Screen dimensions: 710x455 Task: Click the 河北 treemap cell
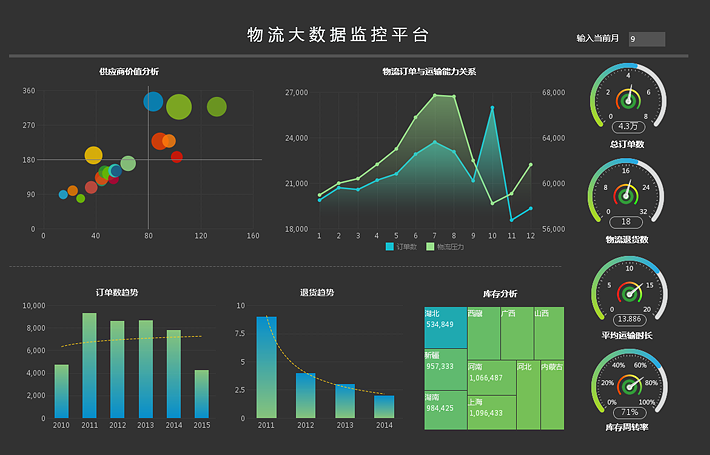pos(528,395)
